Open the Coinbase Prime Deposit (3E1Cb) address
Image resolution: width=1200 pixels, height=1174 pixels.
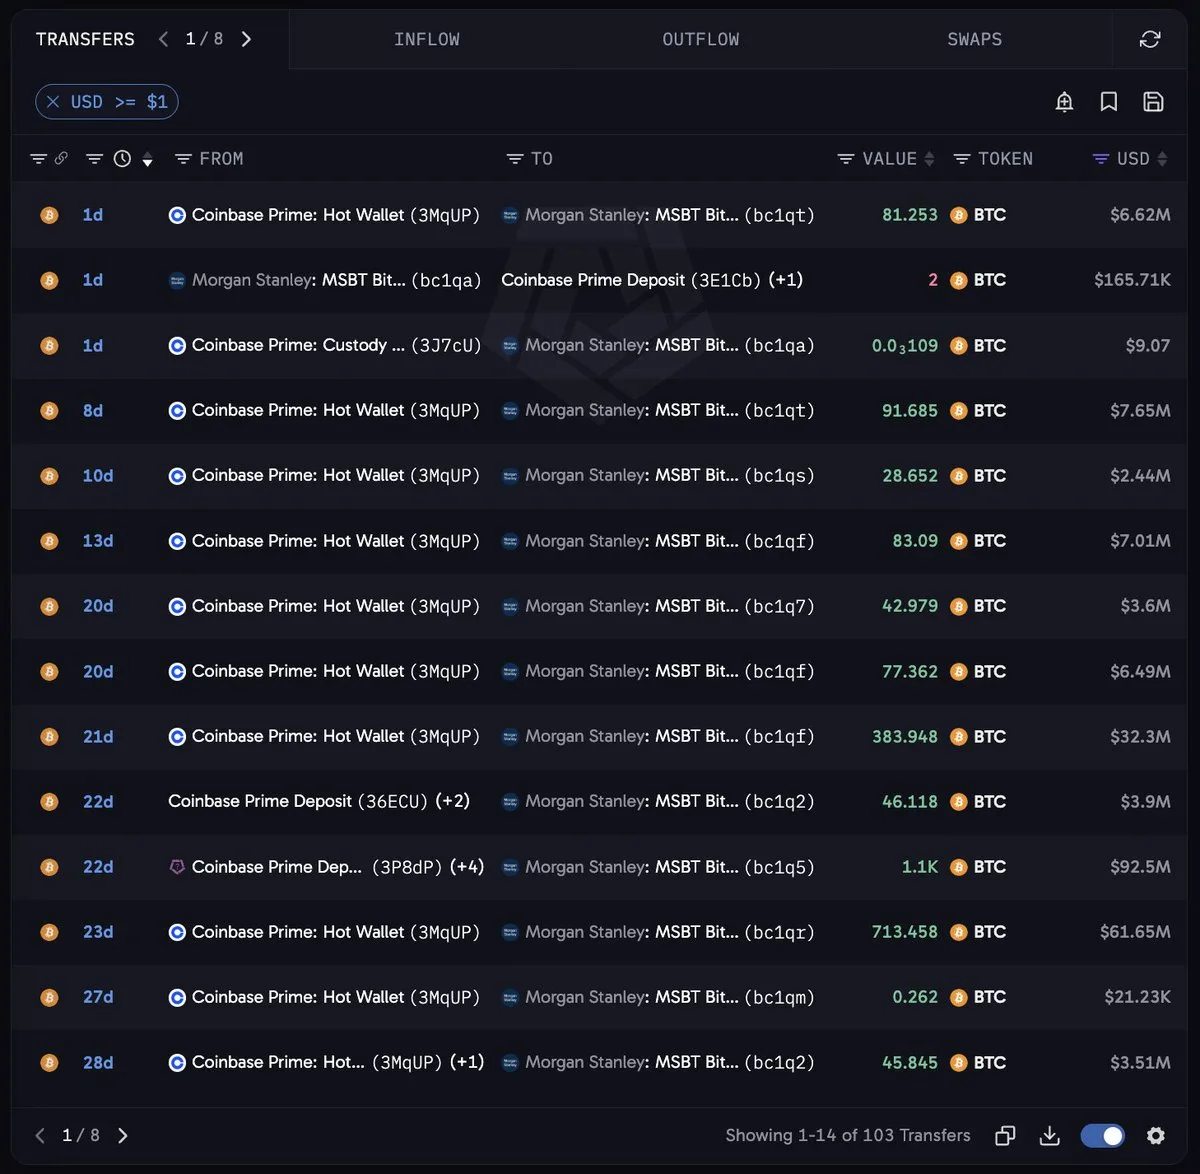pos(631,280)
